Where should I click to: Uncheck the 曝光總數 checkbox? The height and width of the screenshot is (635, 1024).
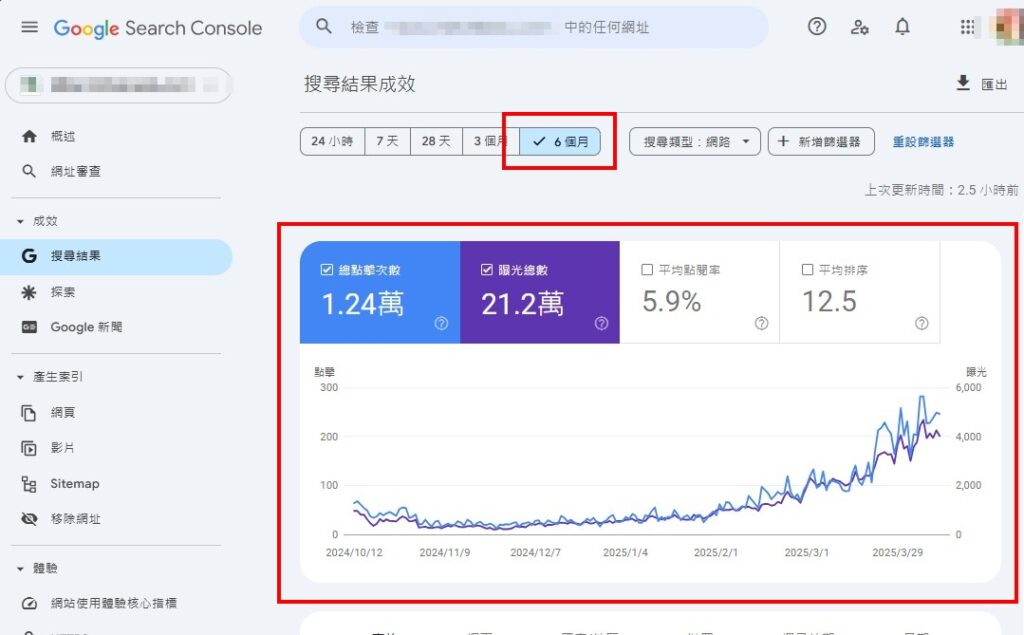[487, 270]
